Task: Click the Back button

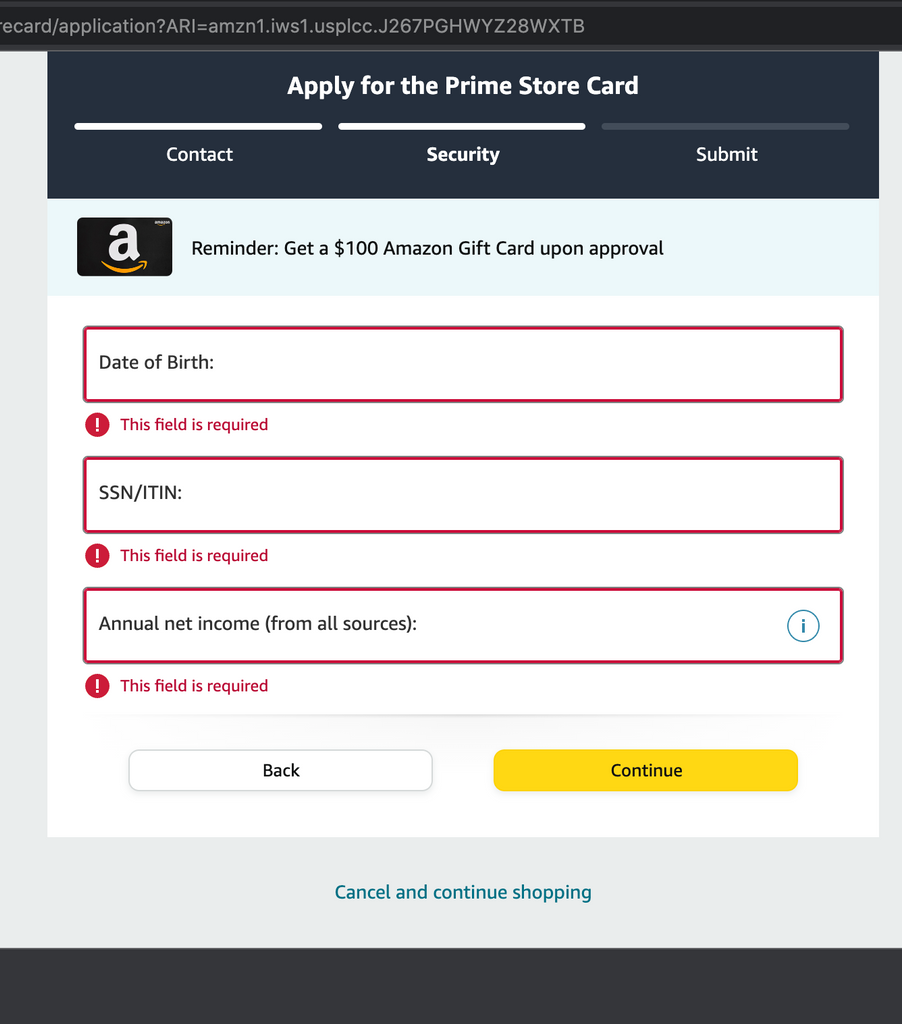Action: click(280, 770)
